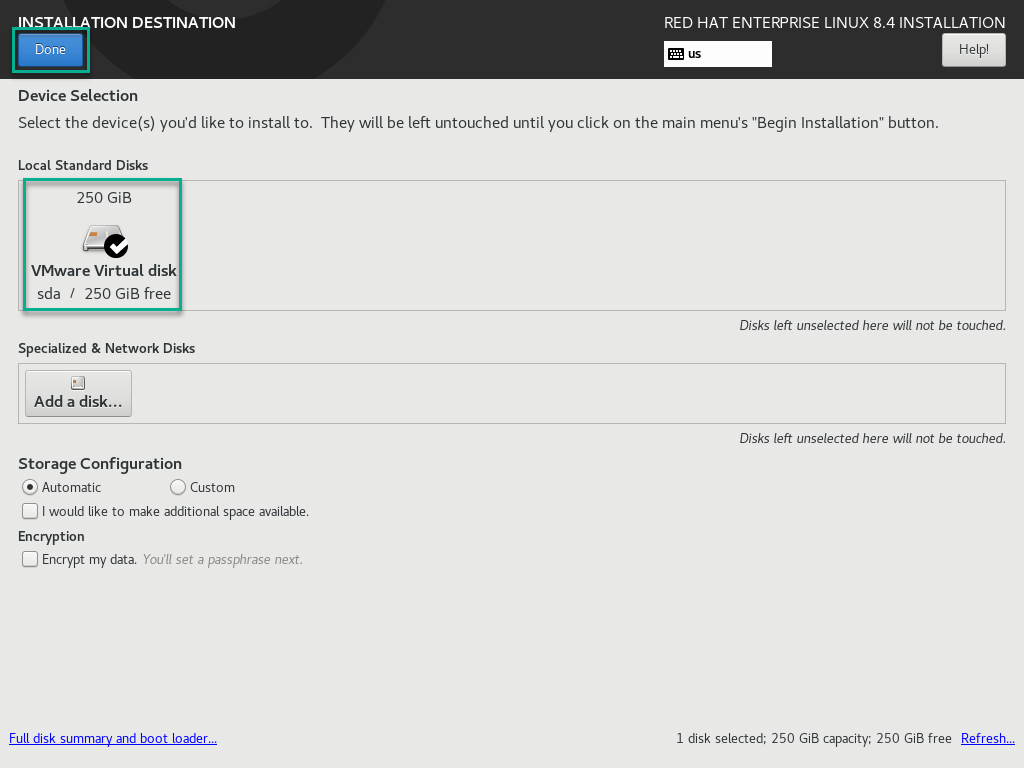
Task: Click the blue Done button
Action: pyautogui.click(x=50, y=50)
